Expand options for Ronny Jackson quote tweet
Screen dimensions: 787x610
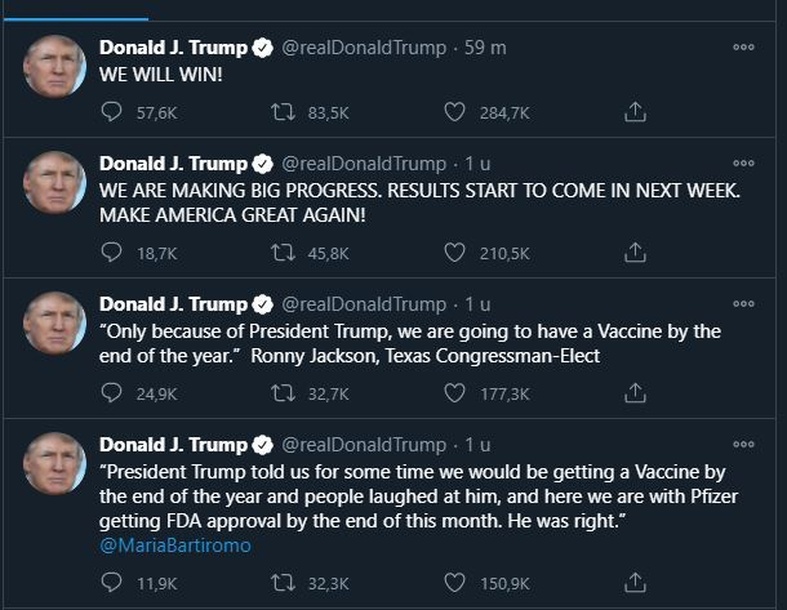[x=743, y=303]
